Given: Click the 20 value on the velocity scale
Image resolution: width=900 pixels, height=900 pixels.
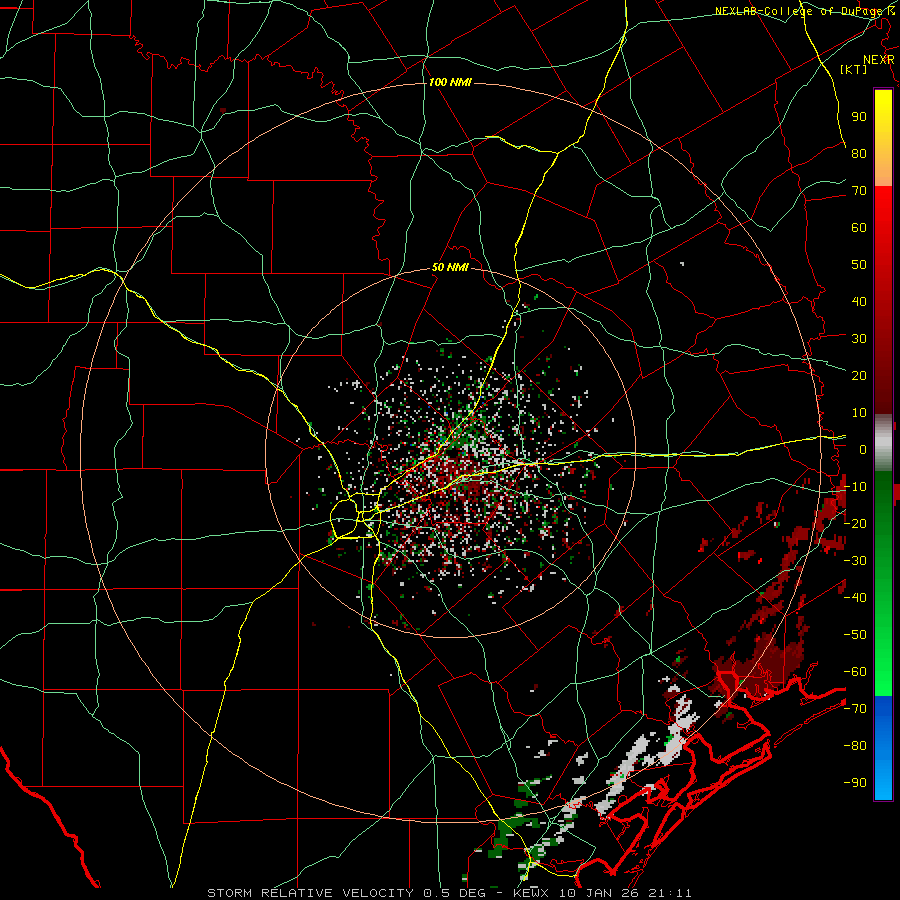Looking at the screenshot, I should pyautogui.click(x=859, y=375).
